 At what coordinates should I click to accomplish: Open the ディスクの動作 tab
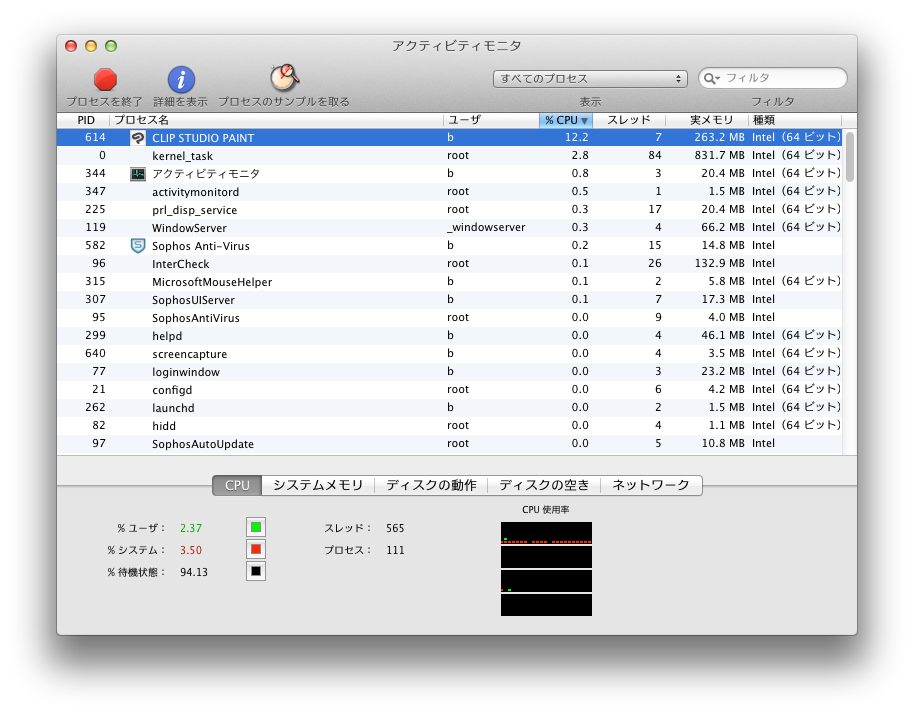click(x=431, y=485)
